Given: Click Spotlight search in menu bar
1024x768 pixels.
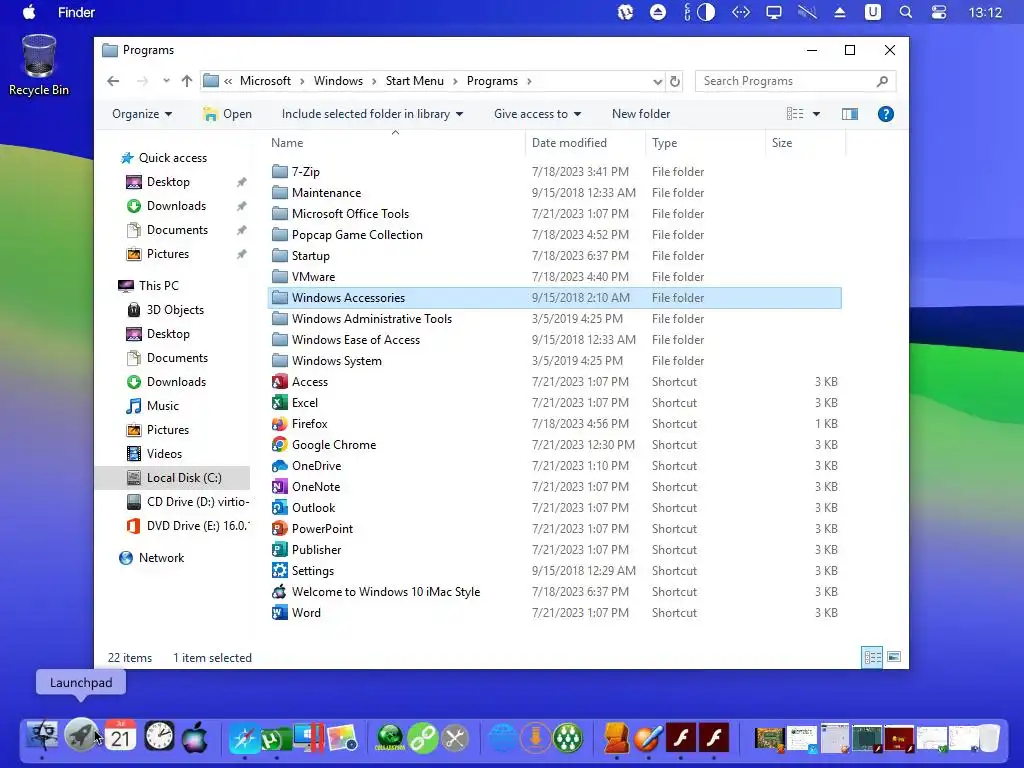Looking at the screenshot, I should pyautogui.click(x=905, y=12).
